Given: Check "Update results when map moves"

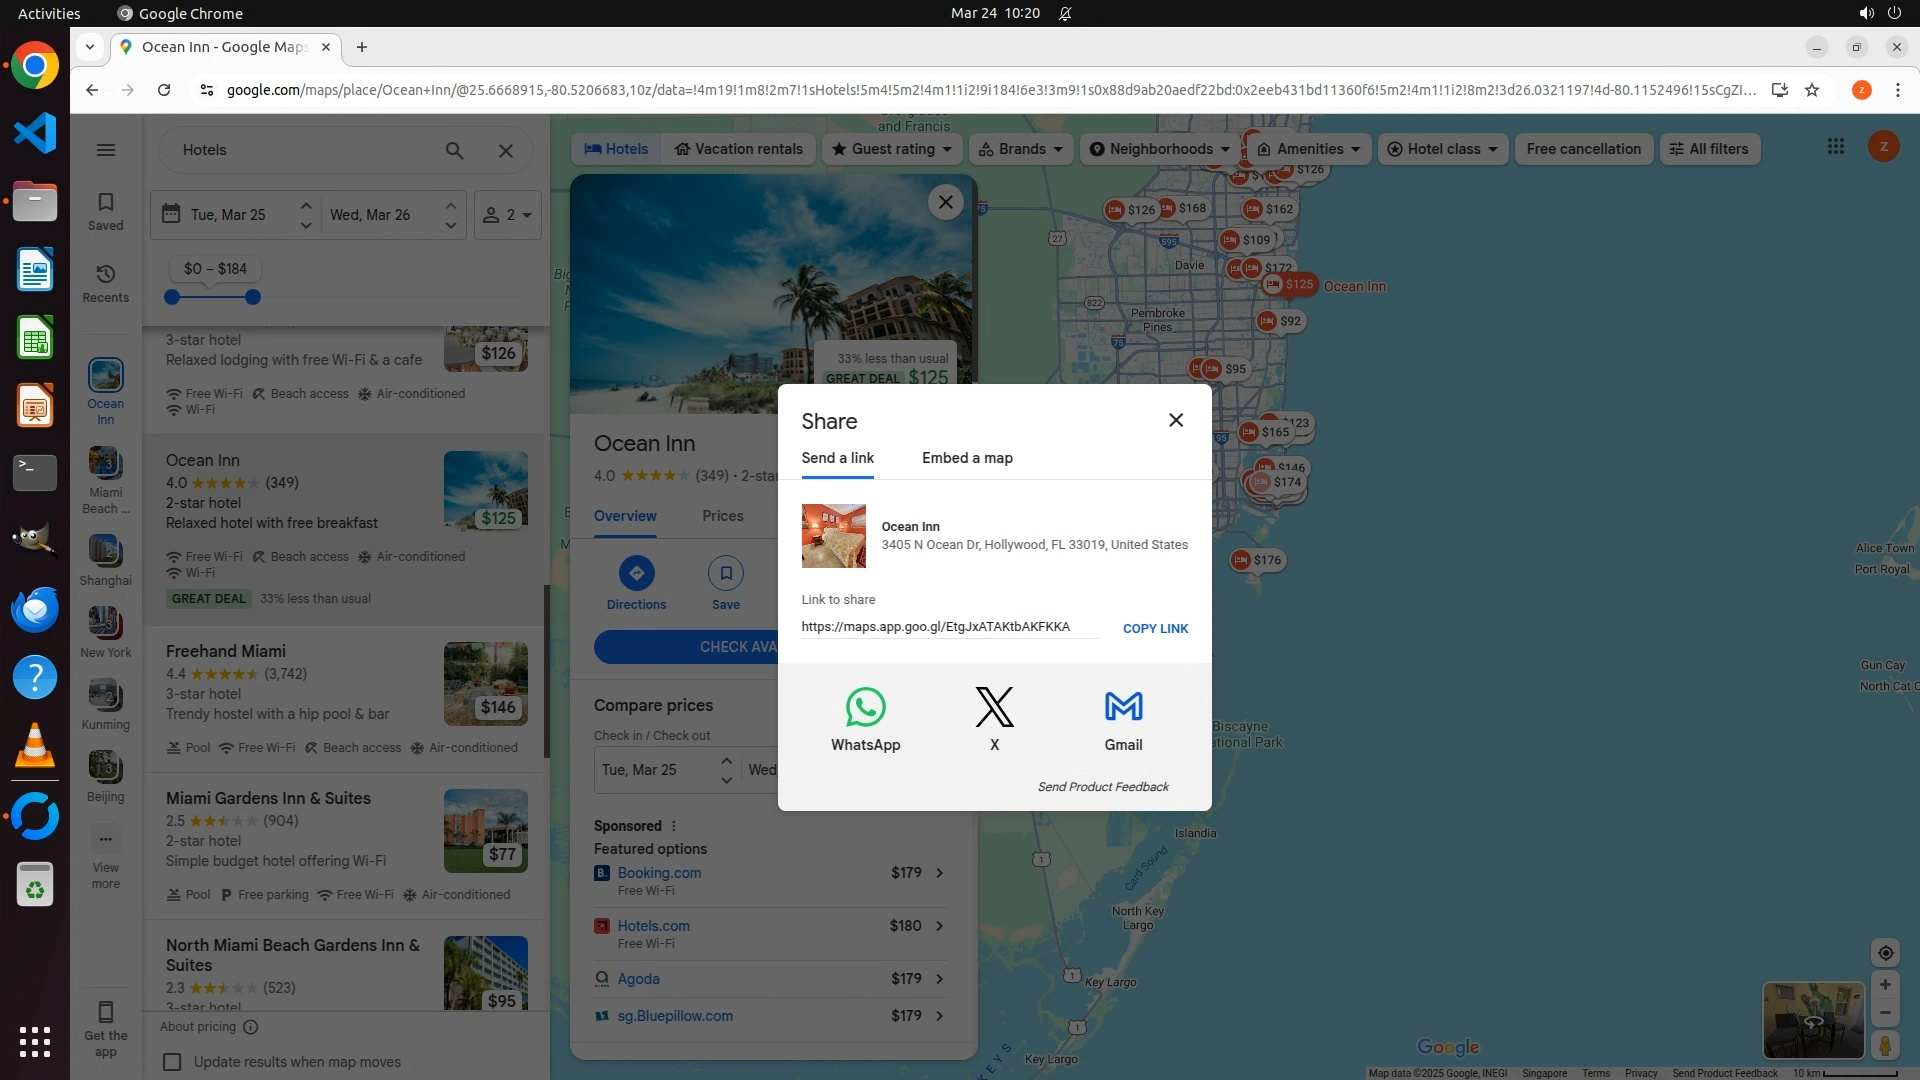Looking at the screenshot, I should (172, 1062).
